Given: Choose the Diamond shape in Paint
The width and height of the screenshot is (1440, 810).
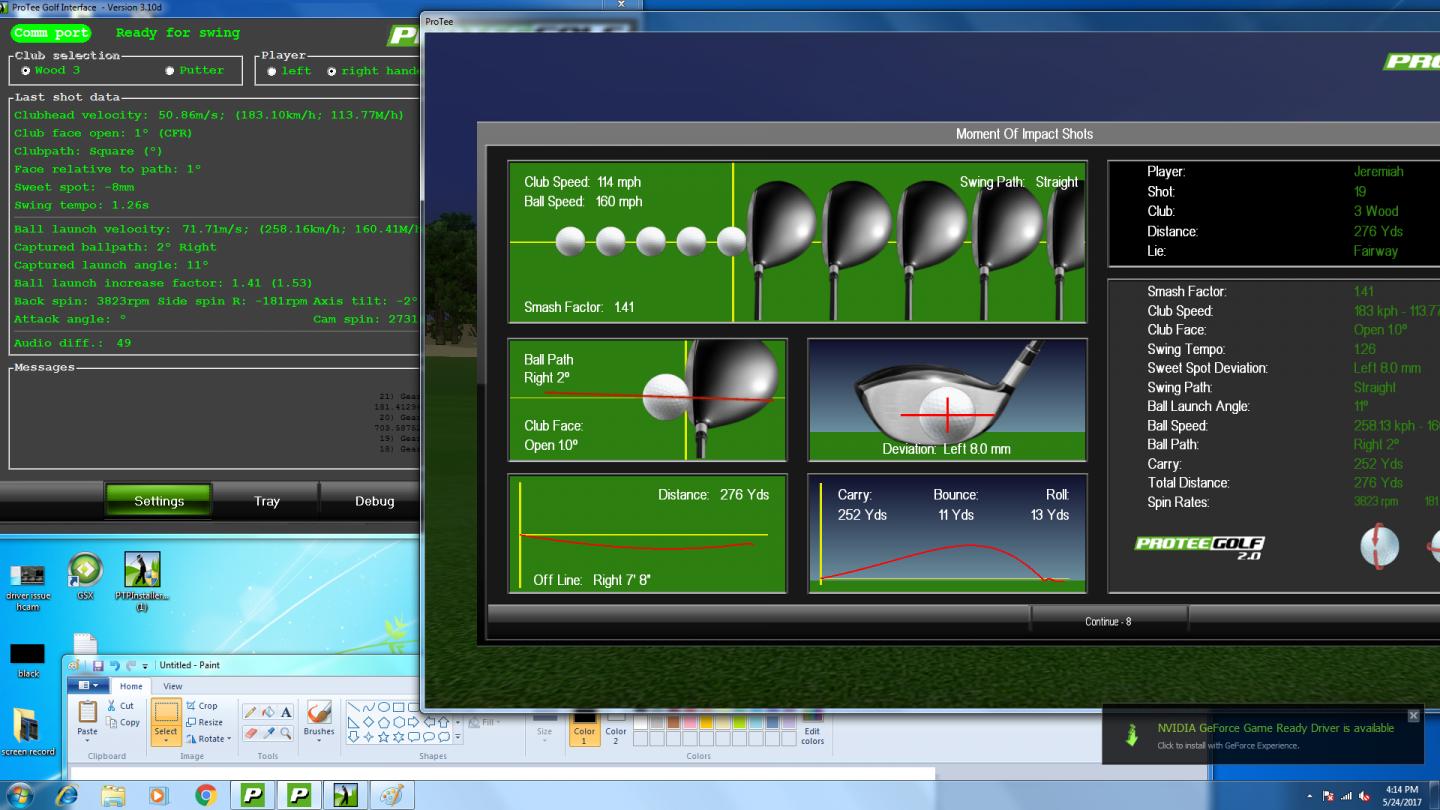Looking at the screenshot, I should [368, 722].
